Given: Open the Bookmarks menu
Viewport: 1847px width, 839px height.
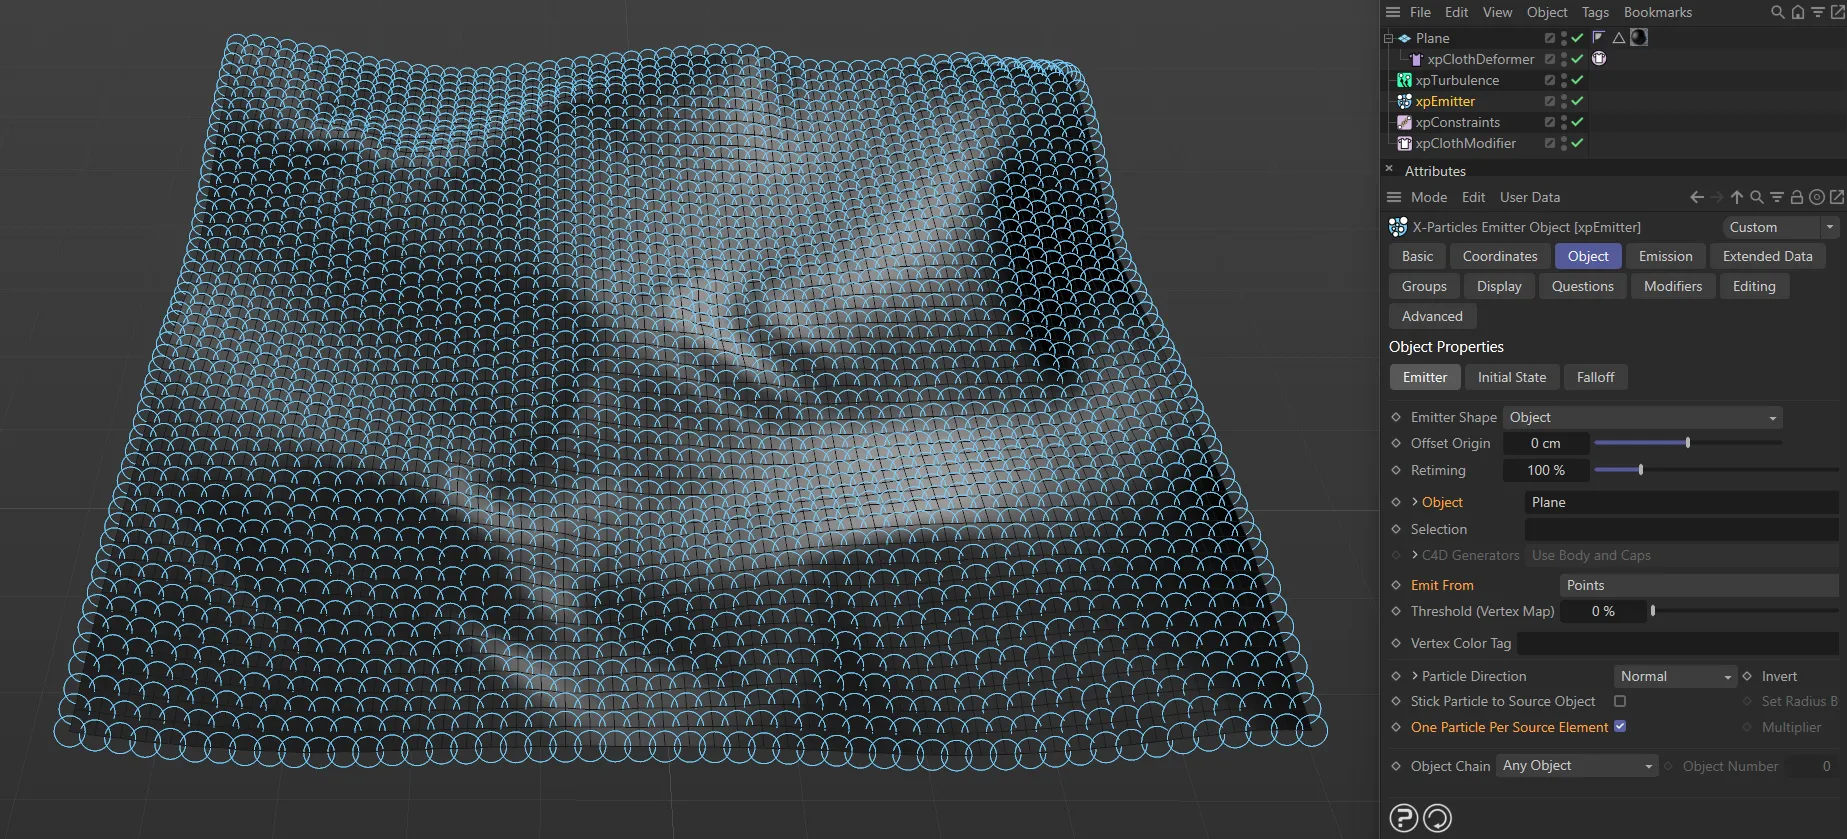Looking at the screenshot, I should click(1657, 12).
